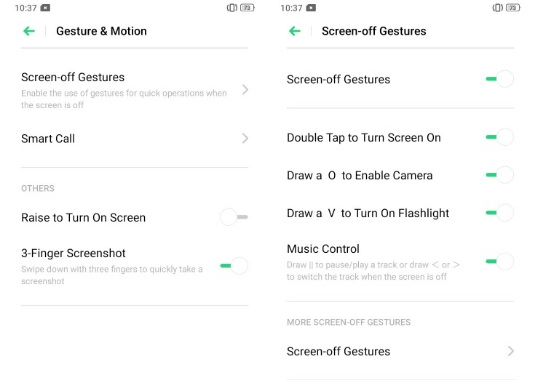
Task: Enable Raise to Turn On Screen
Action: (x=234, y=217)
